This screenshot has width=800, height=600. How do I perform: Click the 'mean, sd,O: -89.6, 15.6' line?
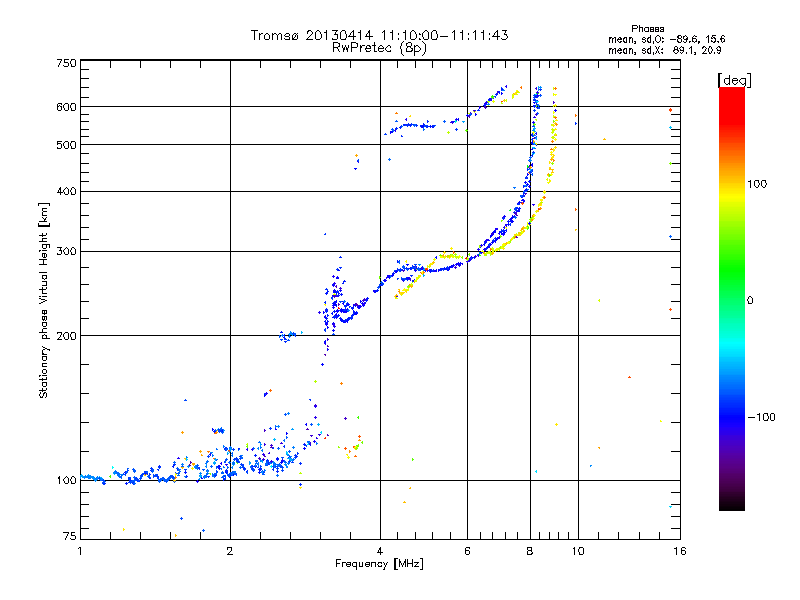click(666, 39)
